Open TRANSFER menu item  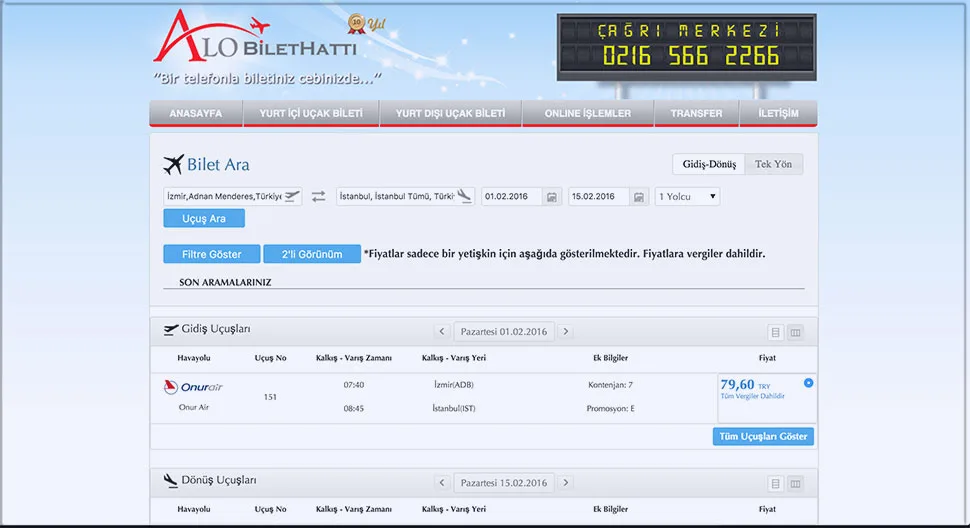pyautogui.click(x=697, y=113)
